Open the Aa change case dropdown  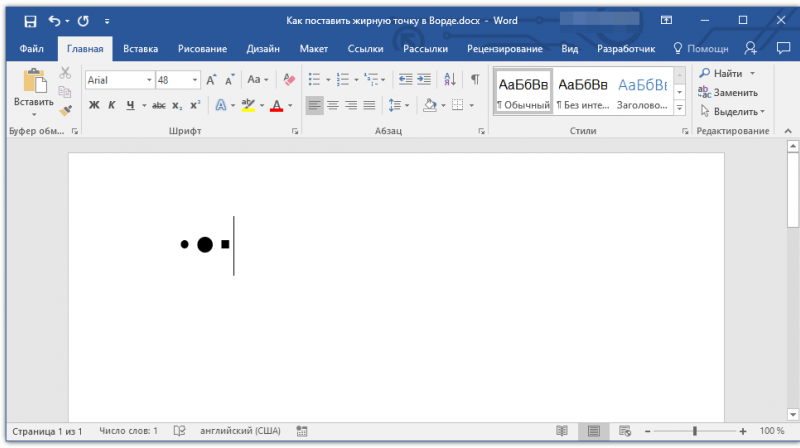coord(257,80)
